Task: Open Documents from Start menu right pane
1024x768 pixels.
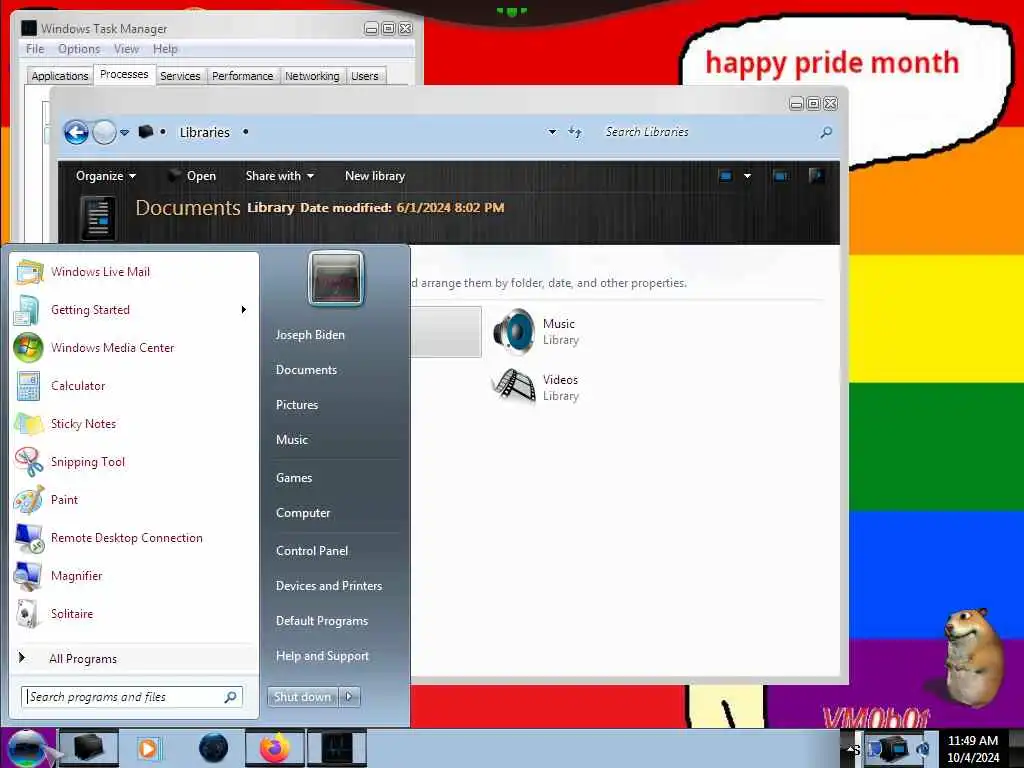Action: coord(306,370)
